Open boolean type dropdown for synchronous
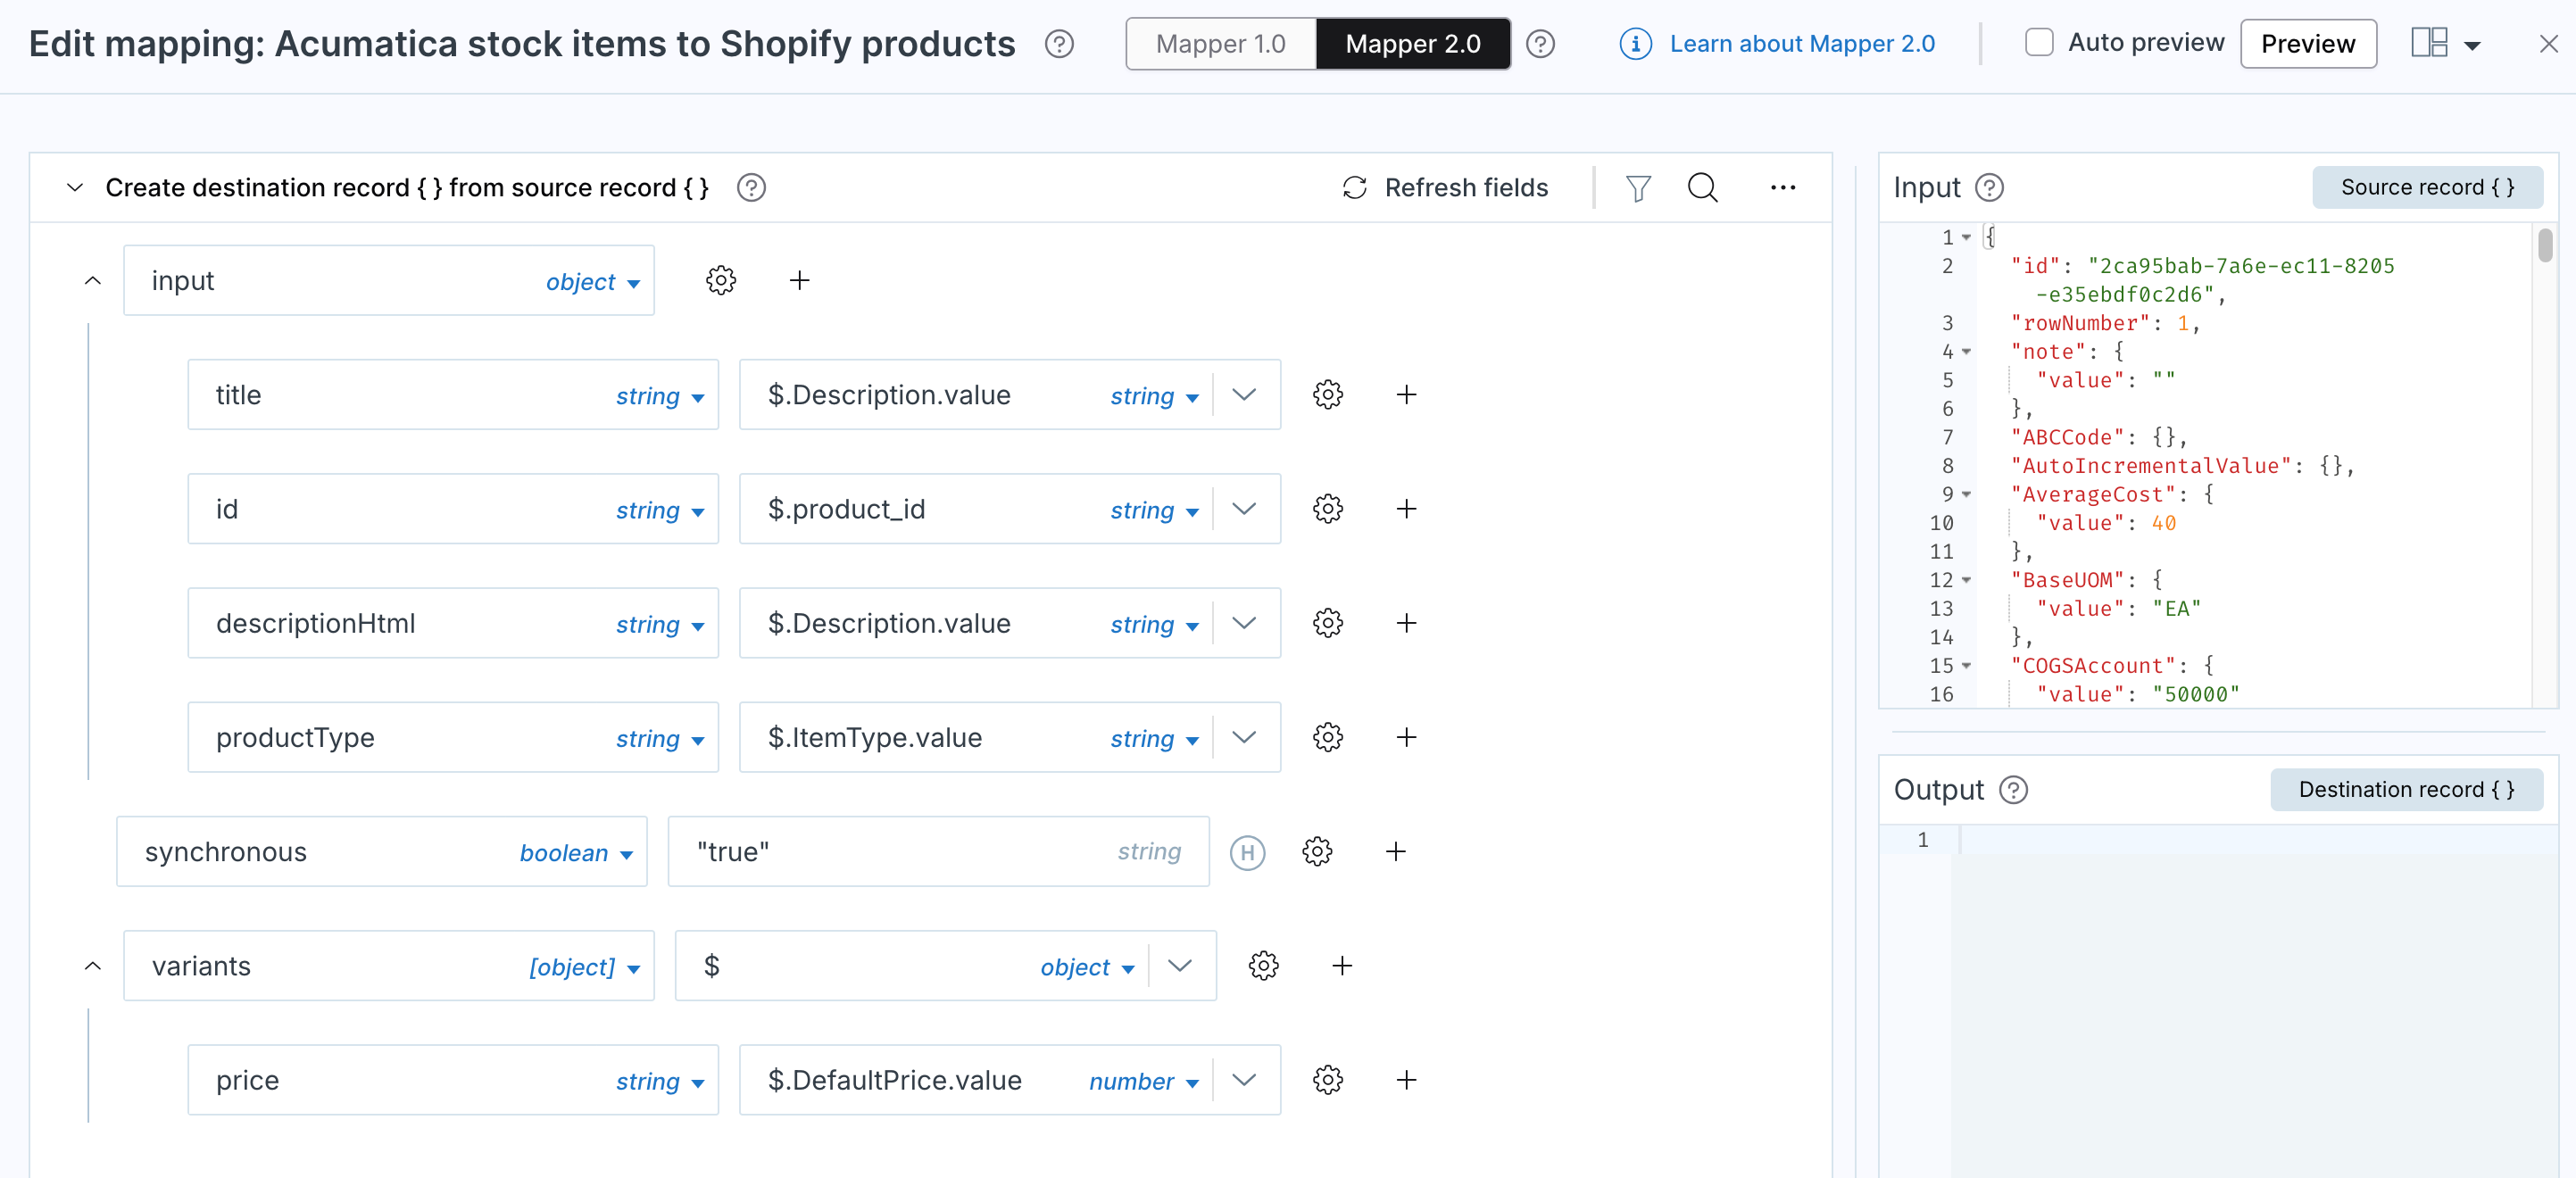The width and height of the screenshot is (2576, 1178). coord(576,853)
